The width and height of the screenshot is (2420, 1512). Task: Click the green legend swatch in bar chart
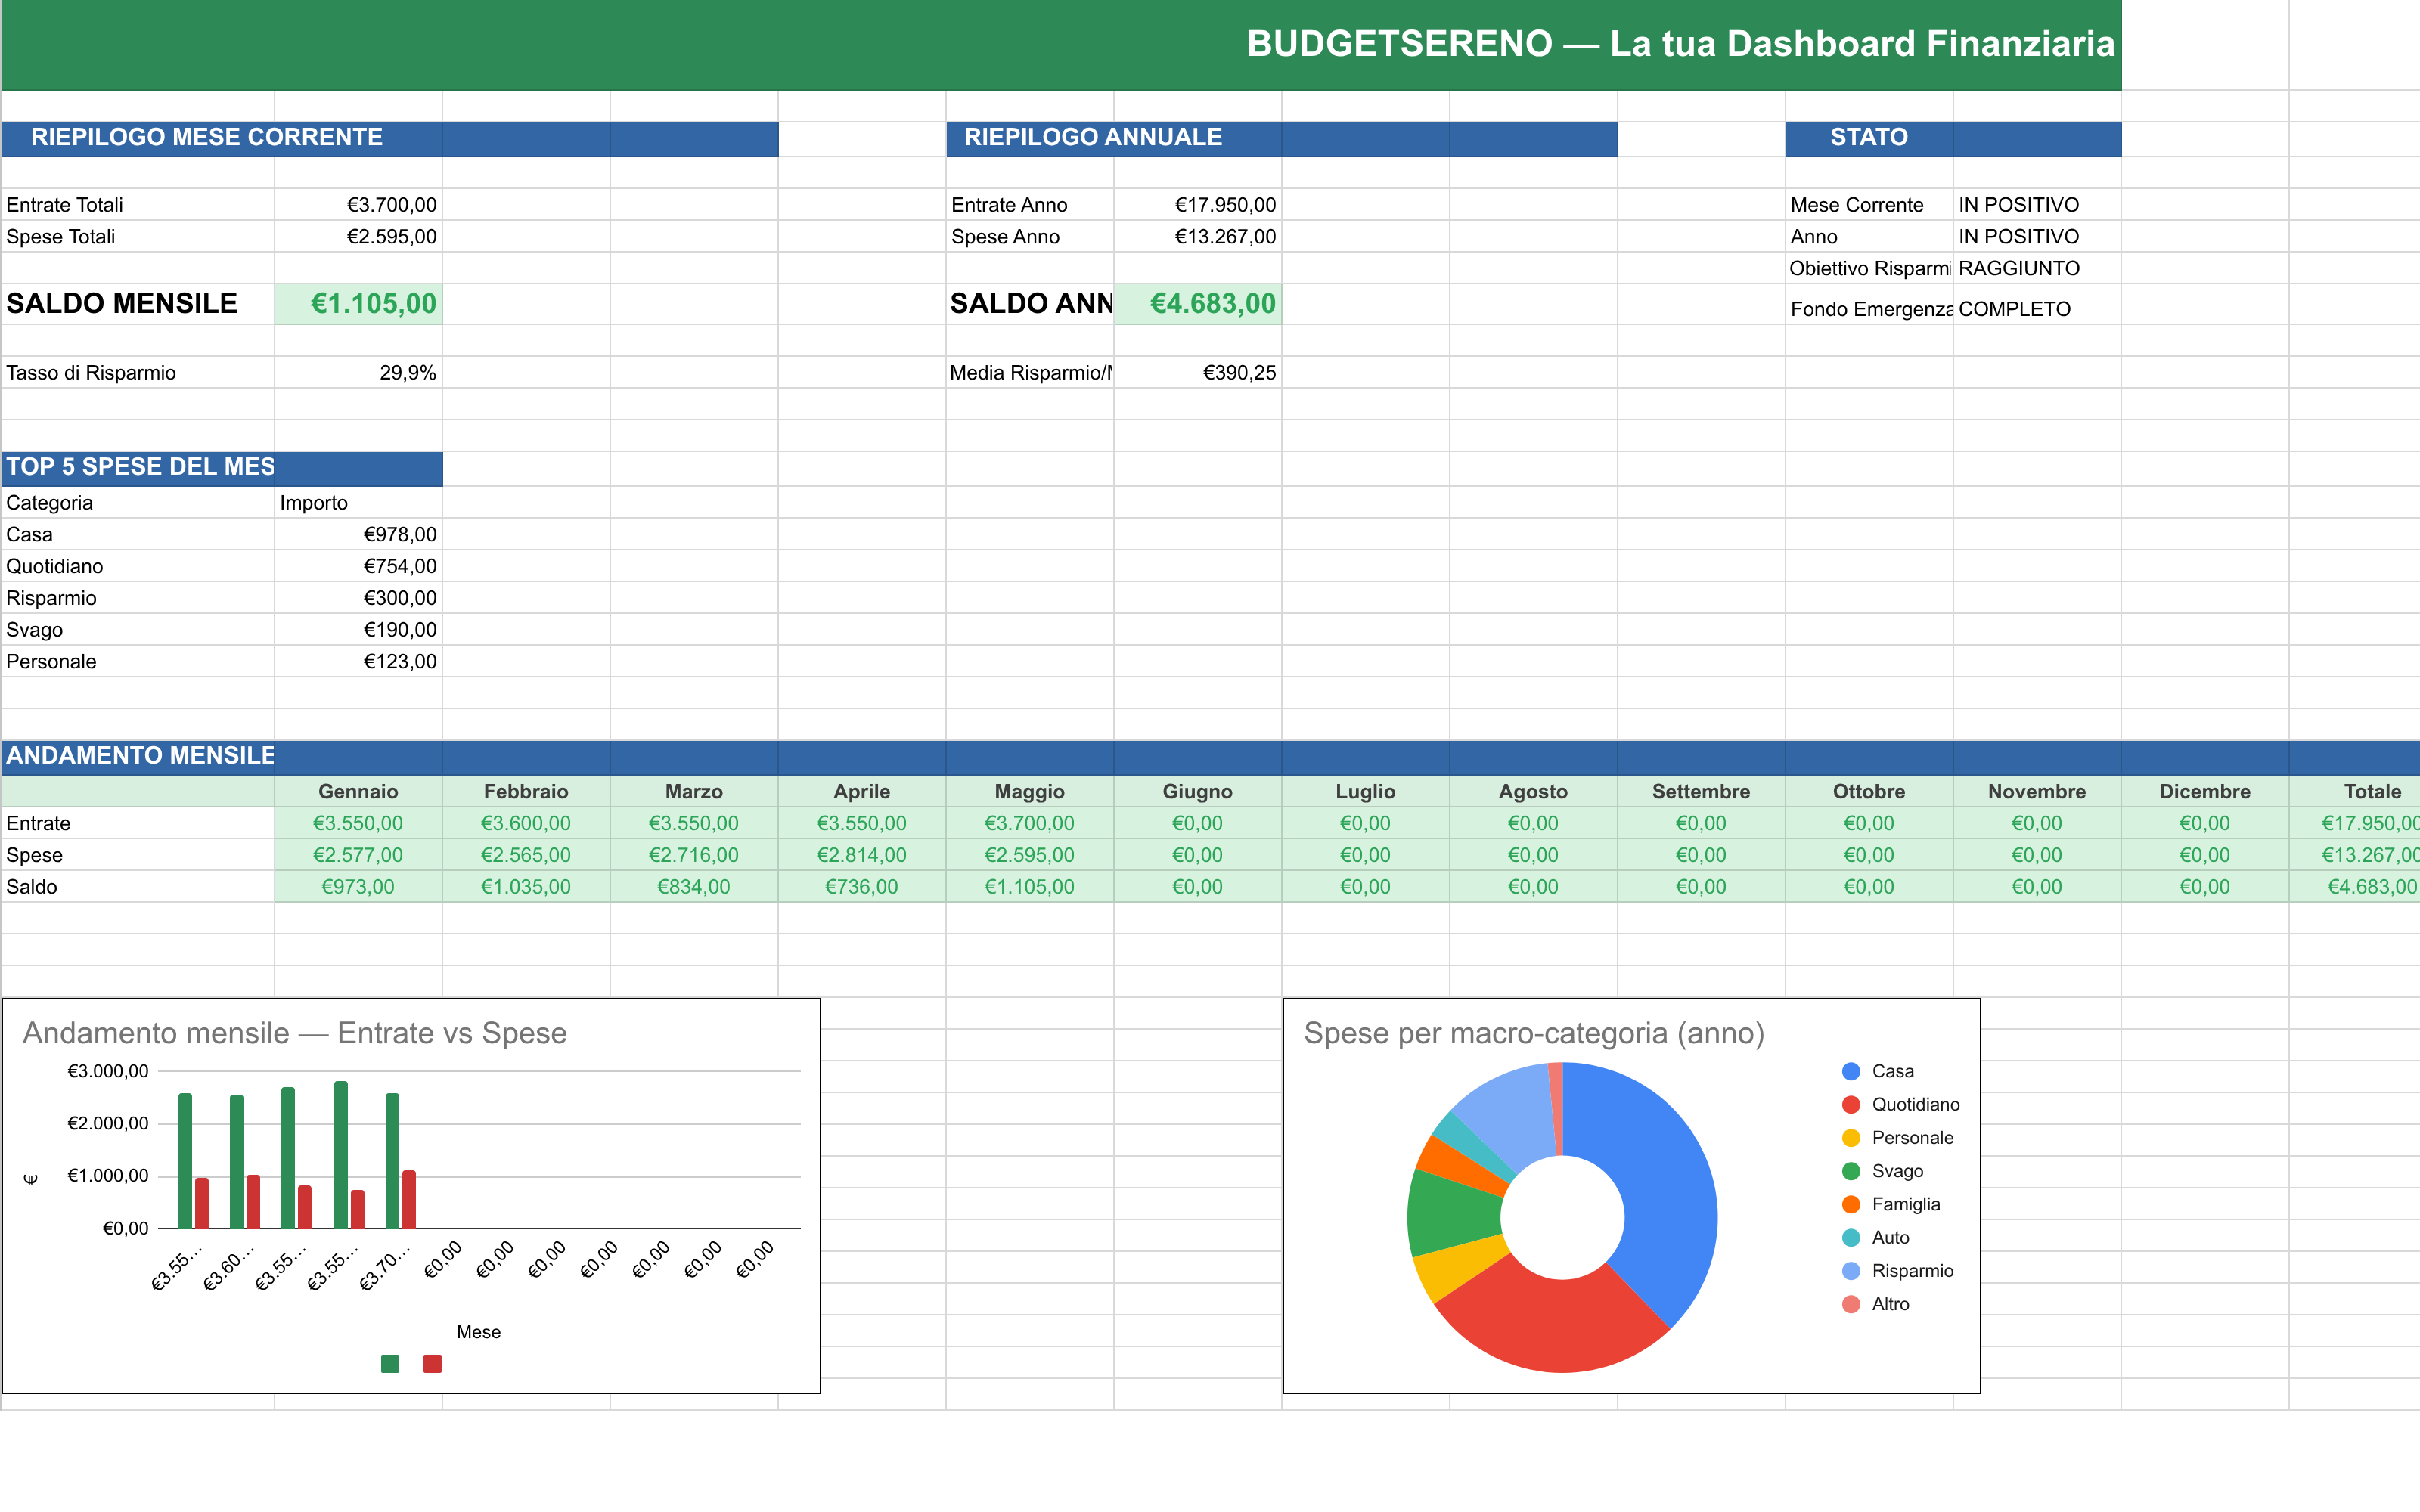point(390,1364)
